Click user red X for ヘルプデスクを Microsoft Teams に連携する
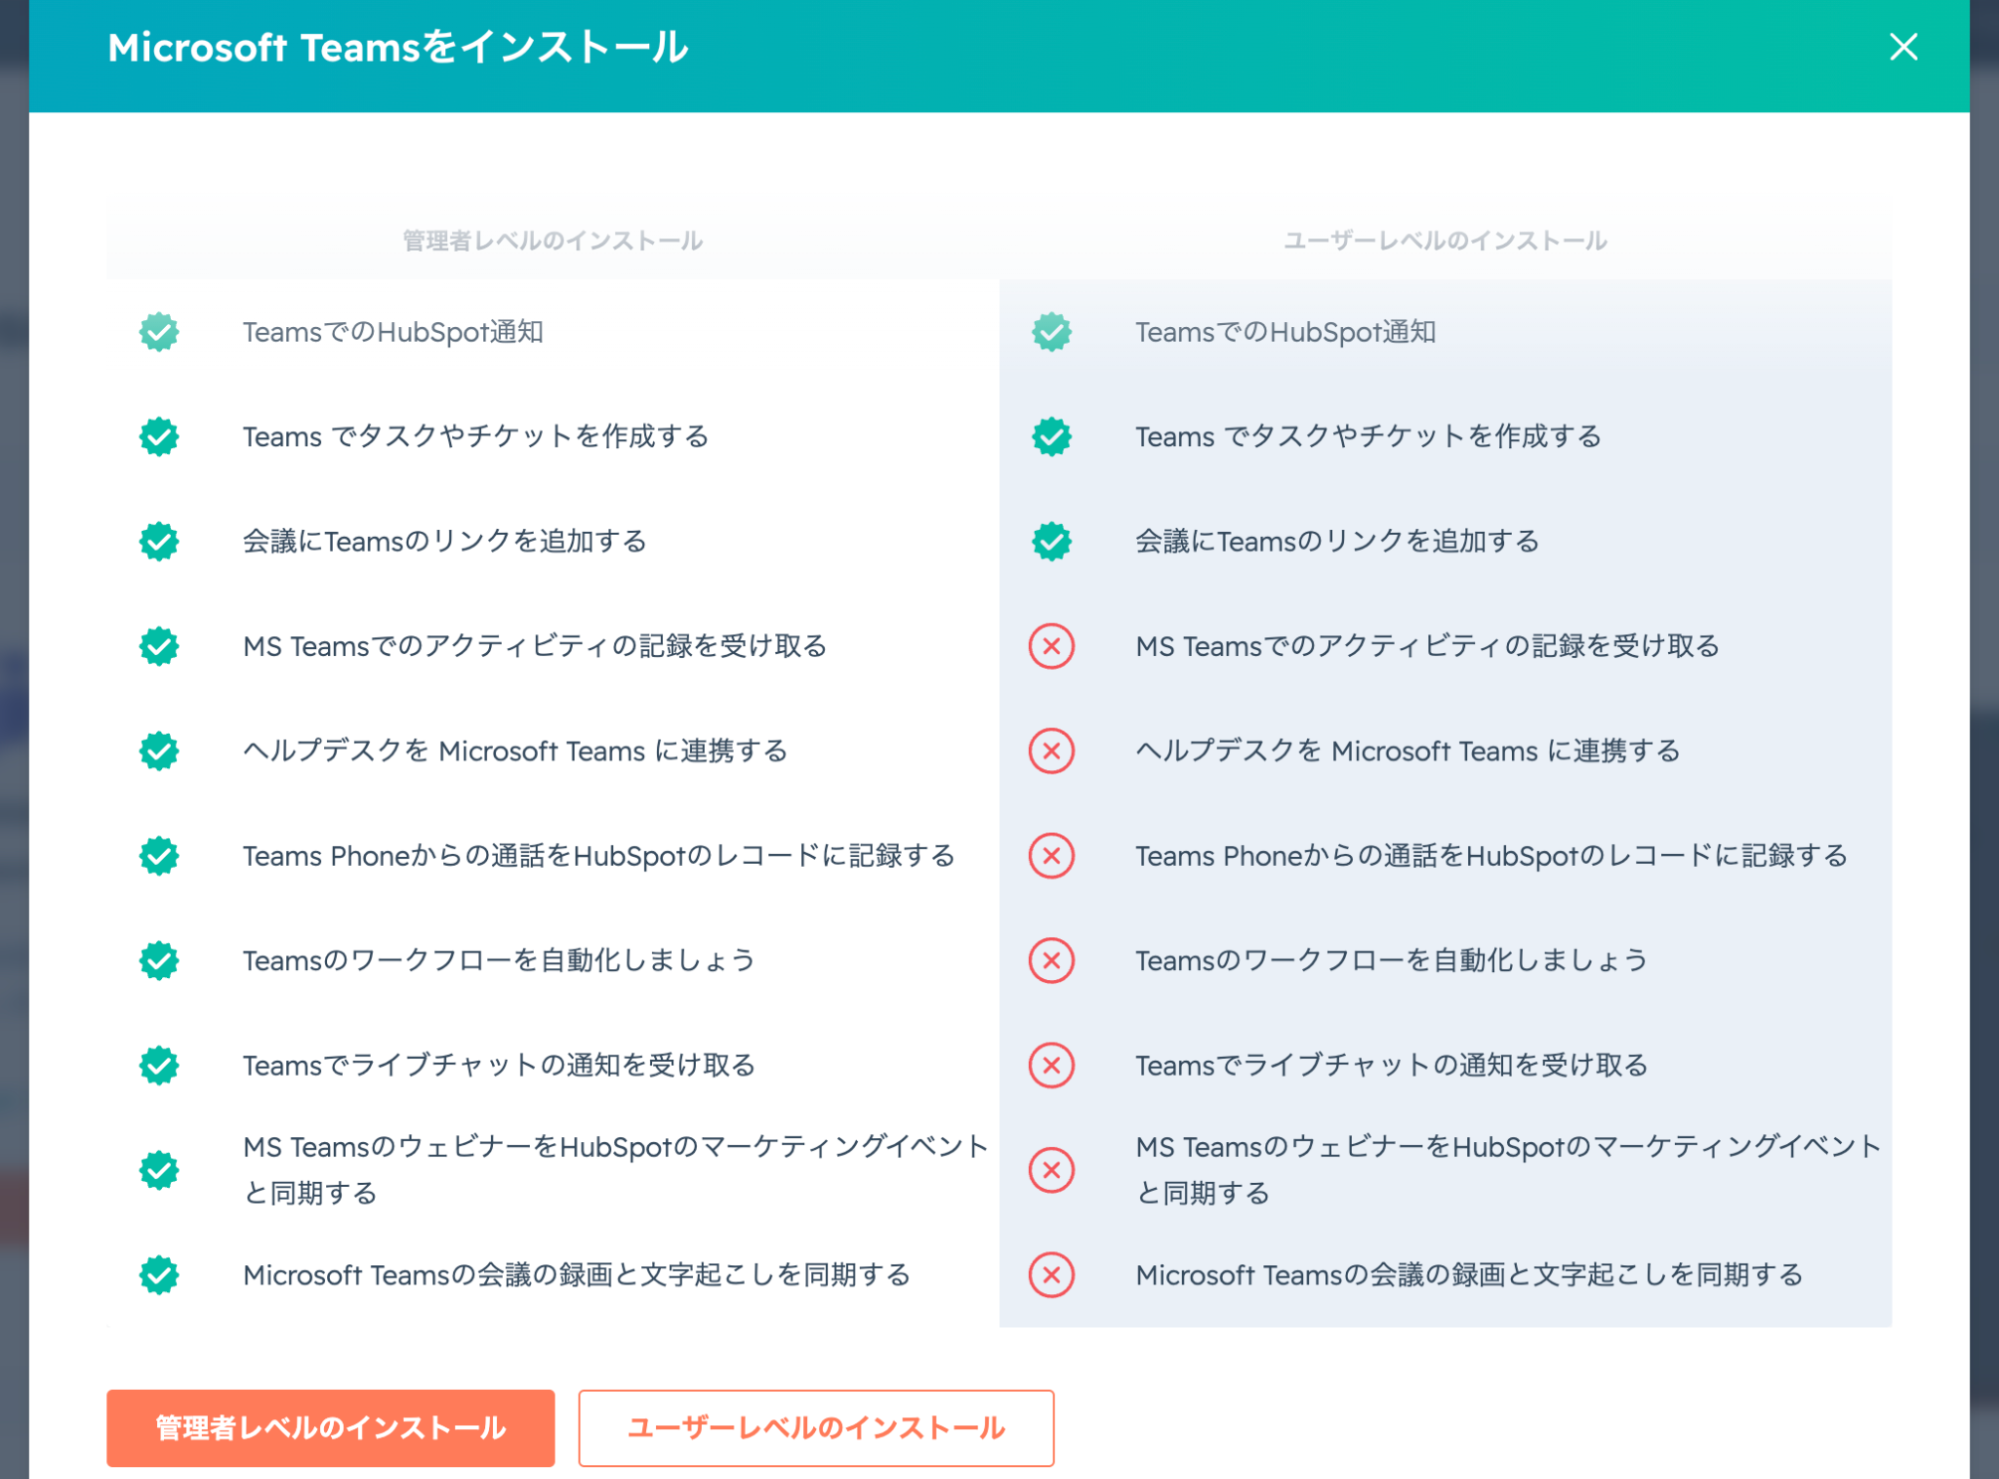 point(1052,751)
